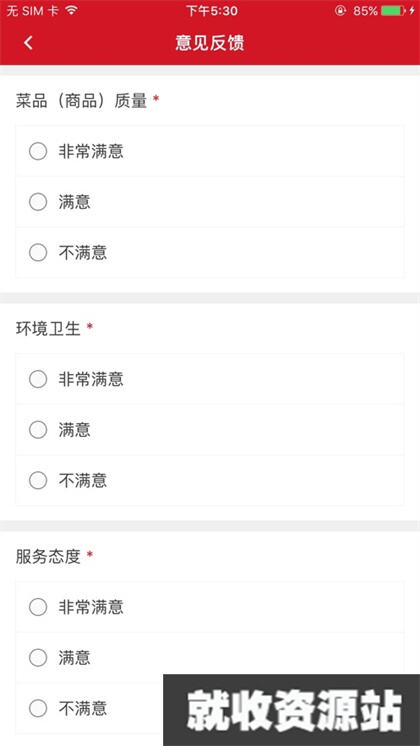420x746 pixels.
Task: Select 非常满意 for 环境卫生
Action: pos(210,379)
